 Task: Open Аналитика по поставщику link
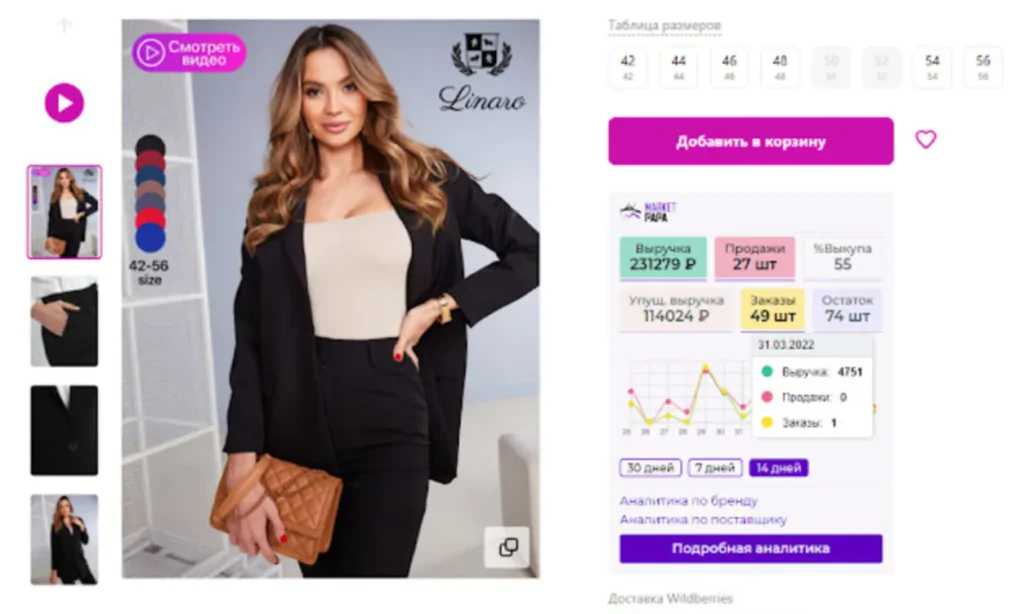703,520
